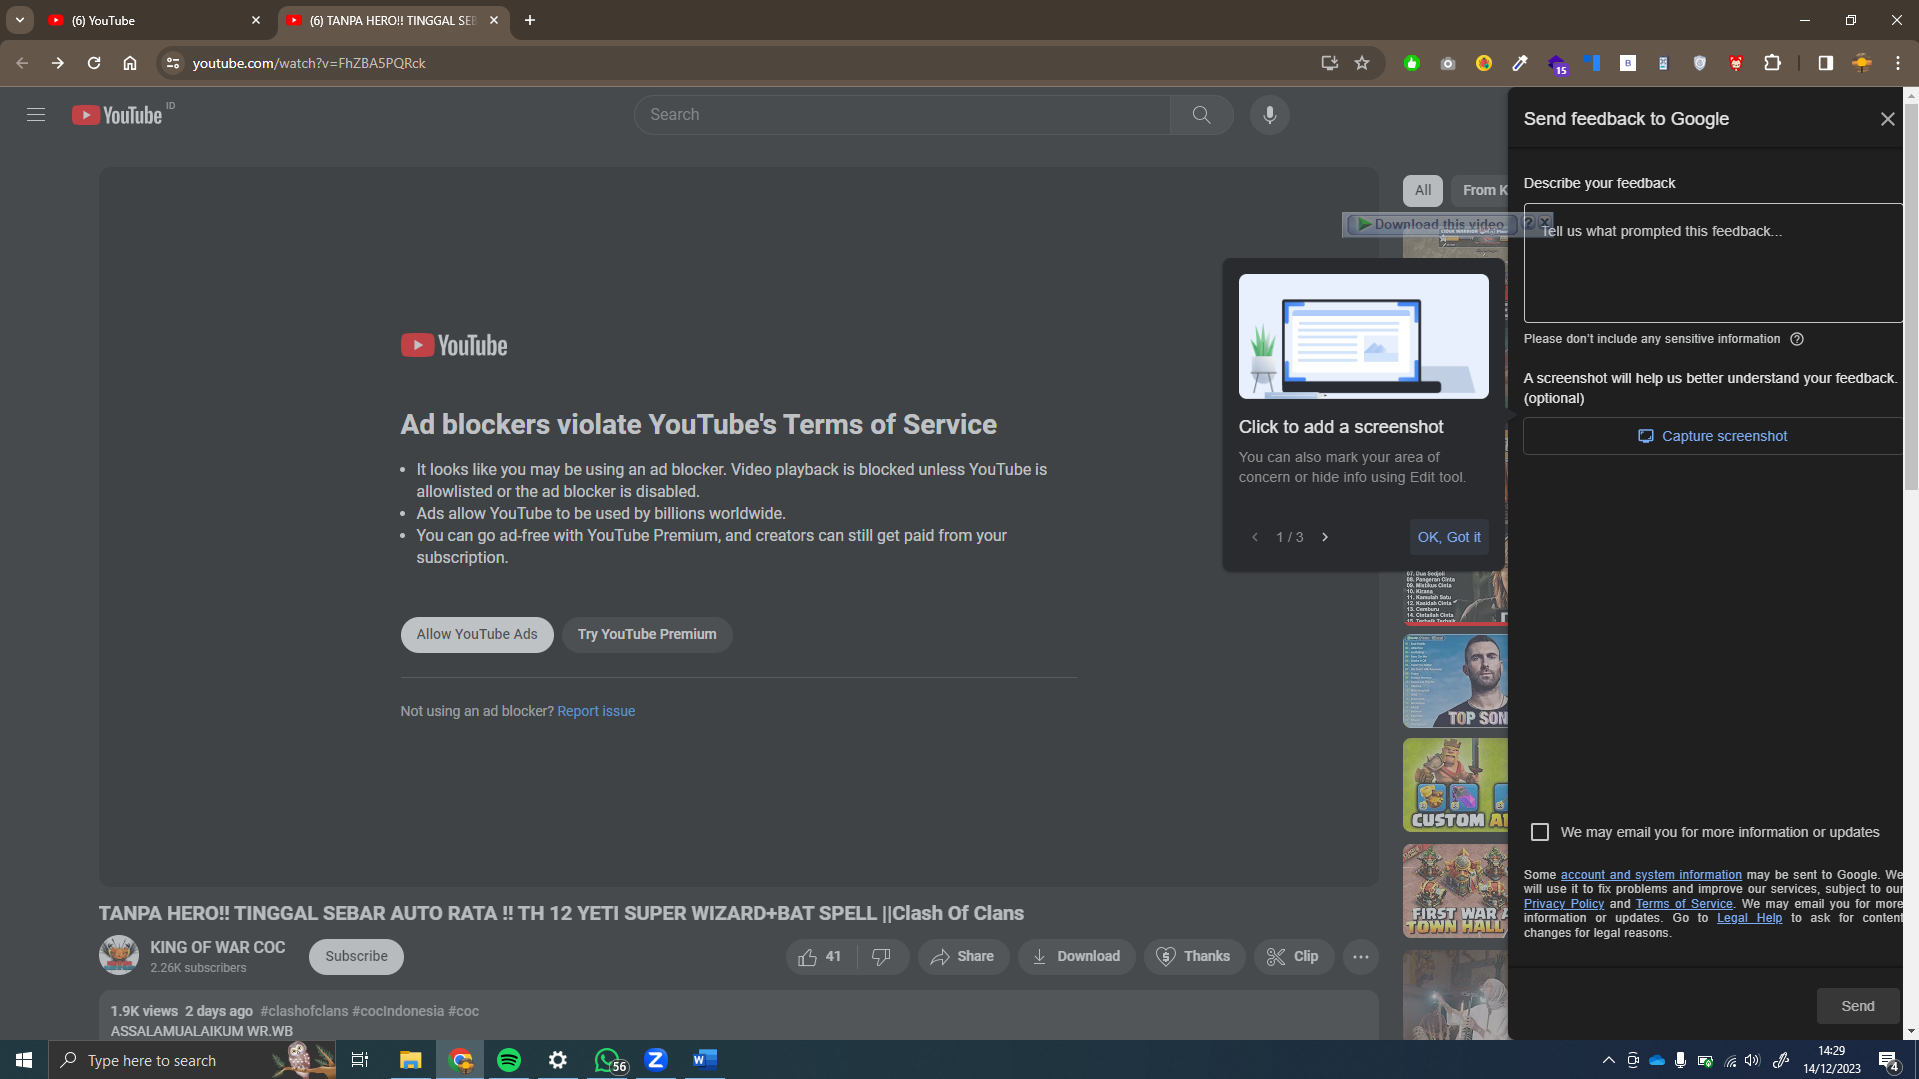Screen dimensions: 1919x1079
Task: Start voice search with the microphone
Action: [x=1269, y=115]
